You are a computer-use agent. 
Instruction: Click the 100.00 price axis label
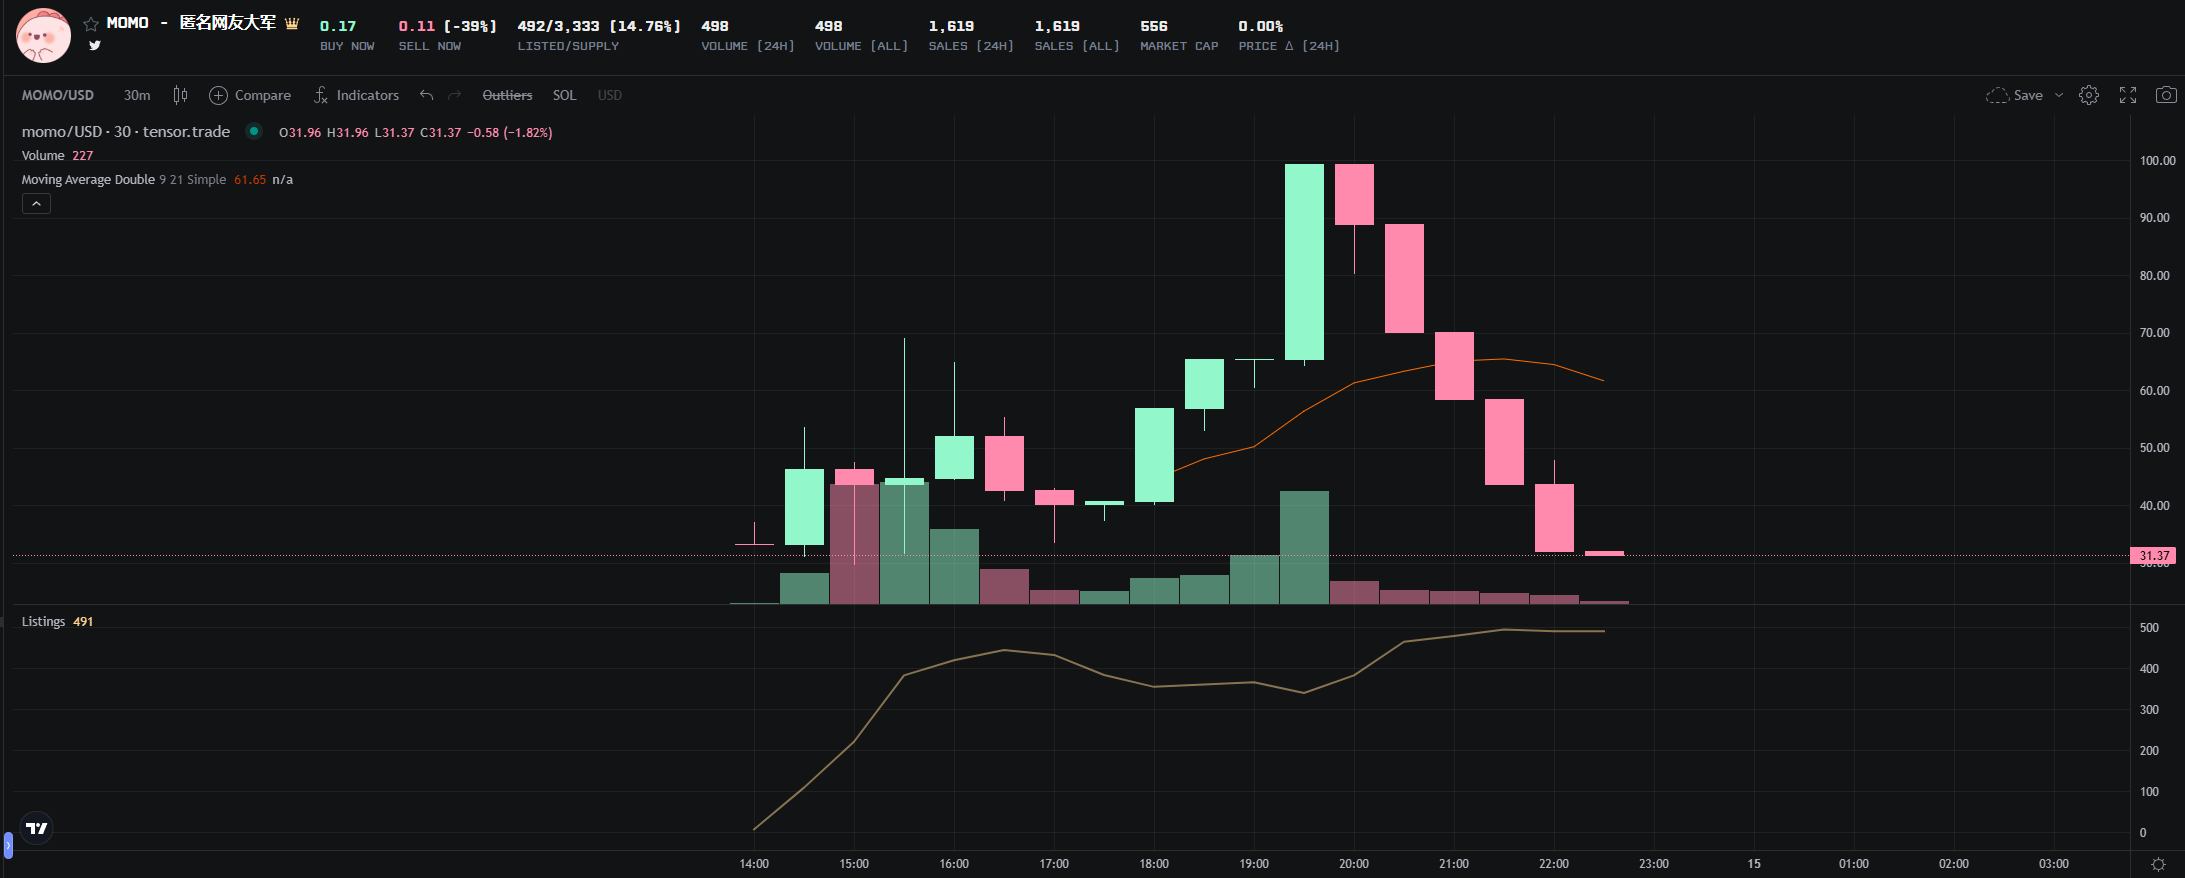point(2157,160)
